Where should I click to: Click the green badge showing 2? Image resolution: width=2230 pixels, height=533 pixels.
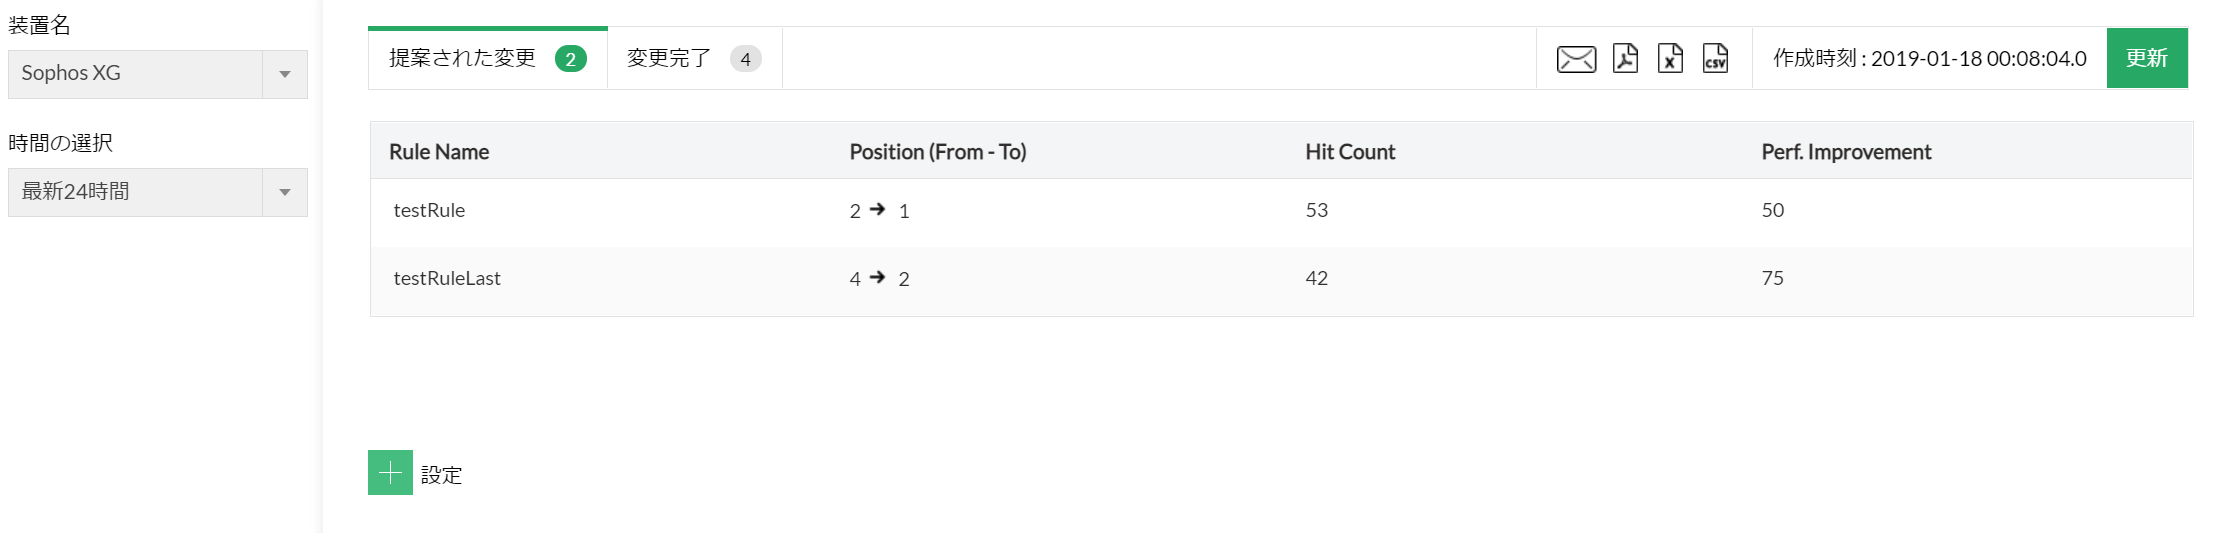(x=570, y=59)
